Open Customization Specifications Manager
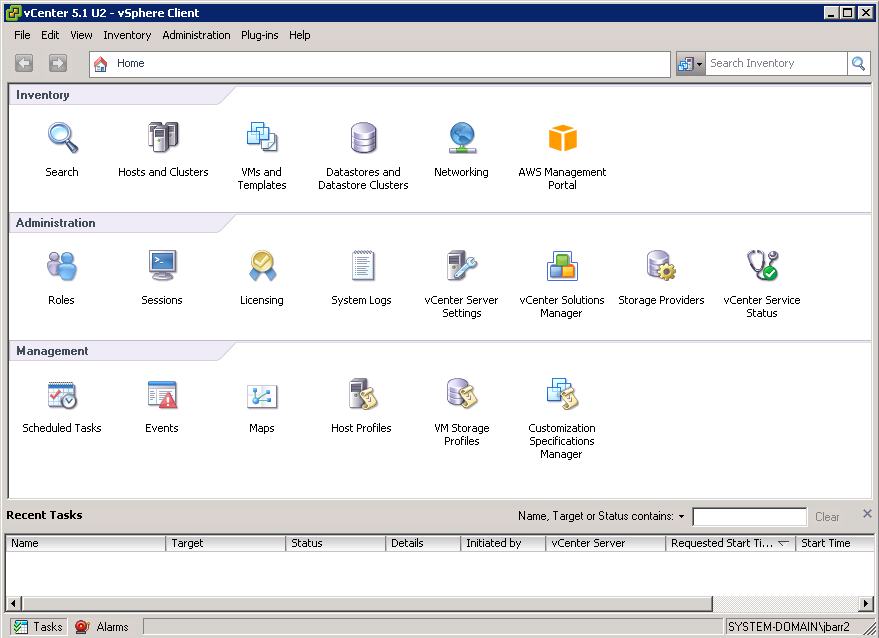 point(561,394)
